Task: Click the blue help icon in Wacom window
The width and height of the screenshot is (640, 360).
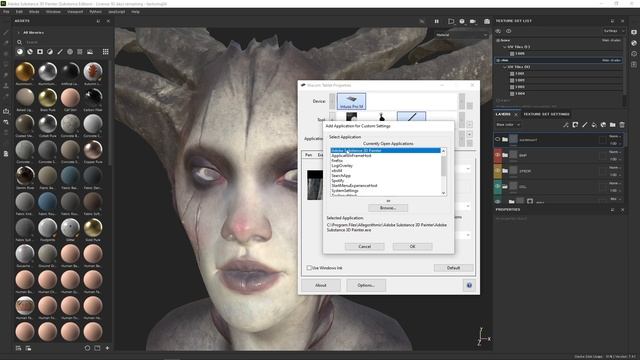Action: point(469,285)
